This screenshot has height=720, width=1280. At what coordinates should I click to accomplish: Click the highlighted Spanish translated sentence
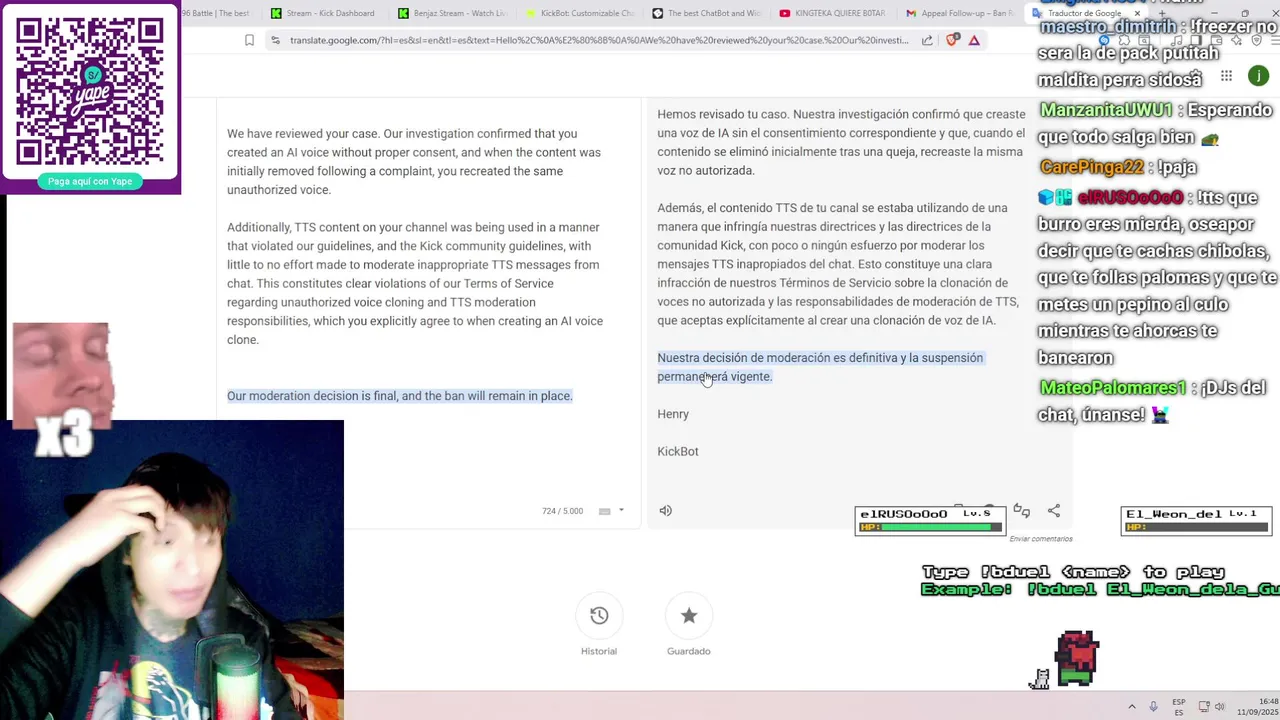point(820,367)
